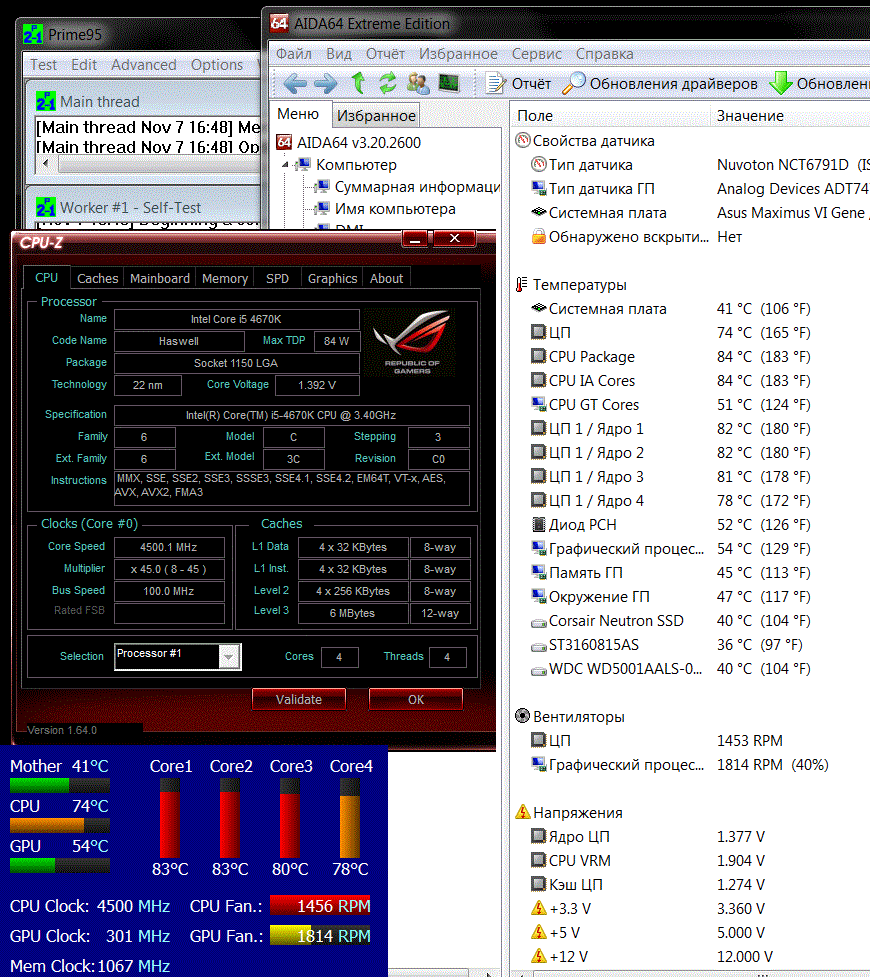870x977 pixels.
Task: Switch to the Избранное sidebar tab in AIDA64
Action: click(x=376, y=115)
